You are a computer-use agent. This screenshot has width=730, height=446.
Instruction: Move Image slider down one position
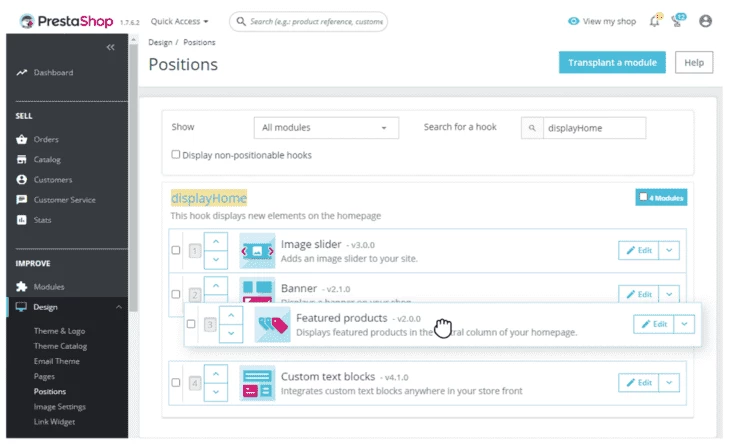[217, 260]
